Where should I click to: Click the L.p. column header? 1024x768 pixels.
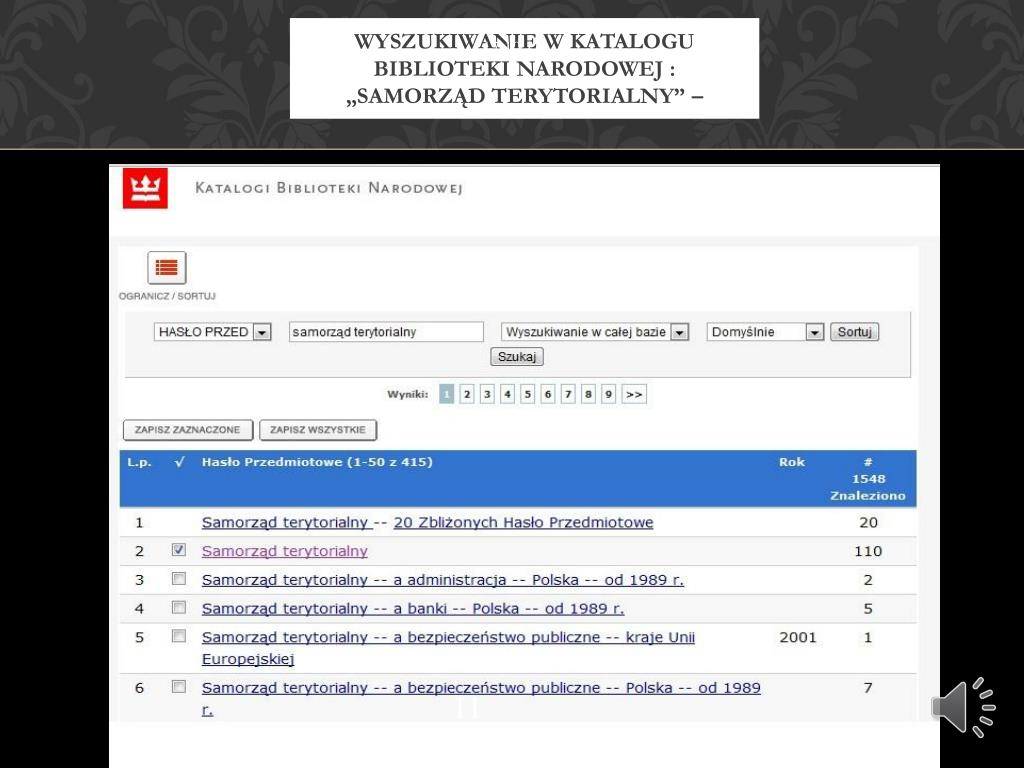point(139,462)
